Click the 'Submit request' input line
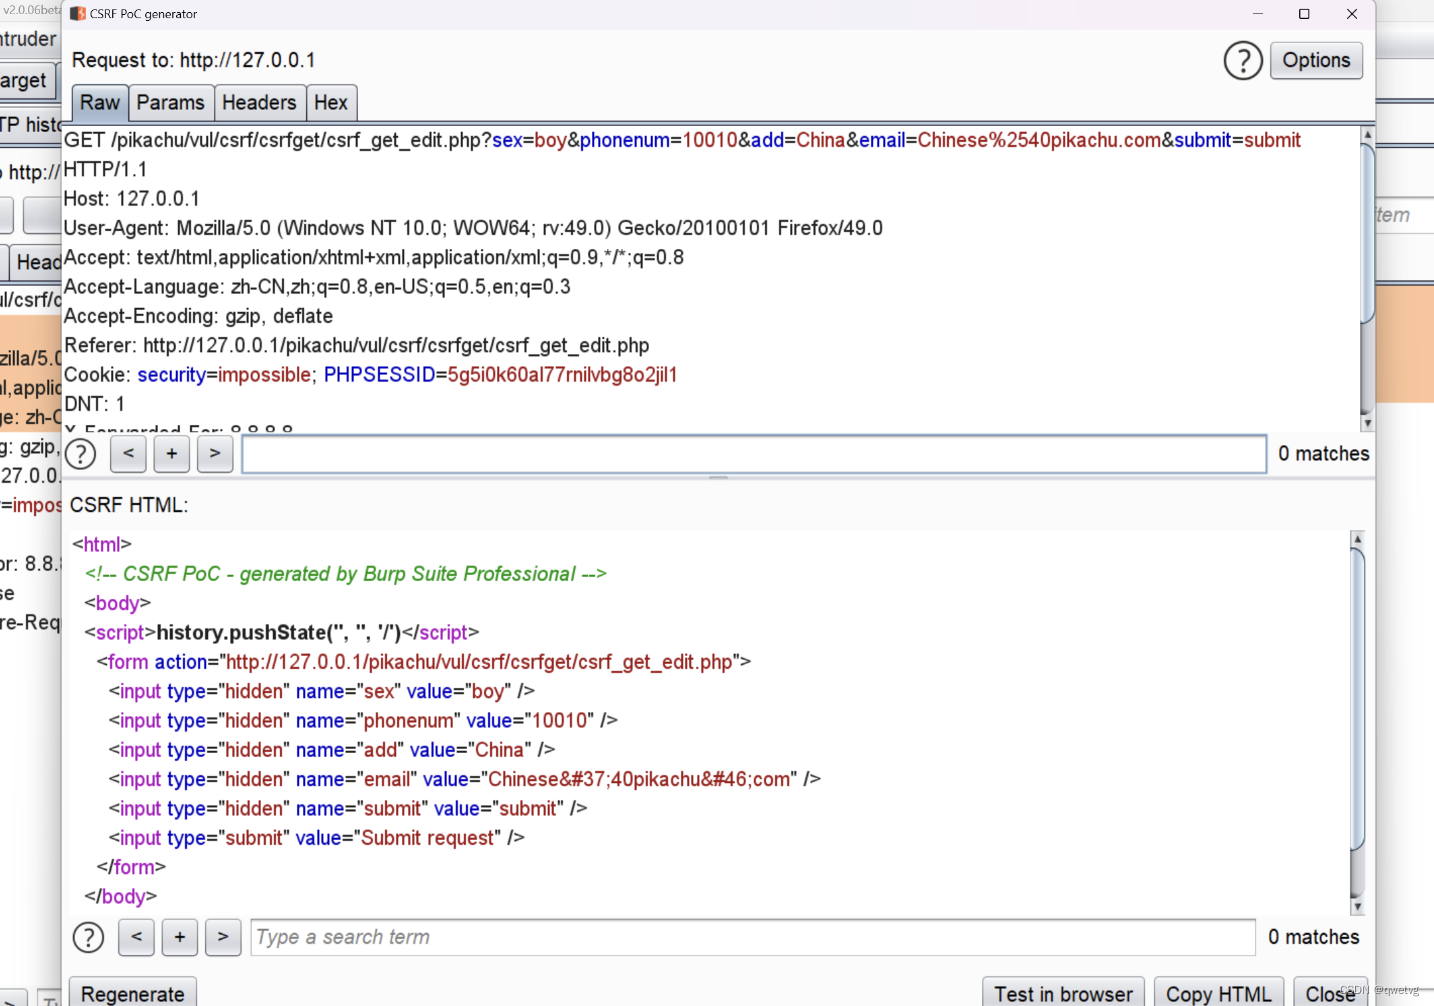 click(x=317, y=838)
